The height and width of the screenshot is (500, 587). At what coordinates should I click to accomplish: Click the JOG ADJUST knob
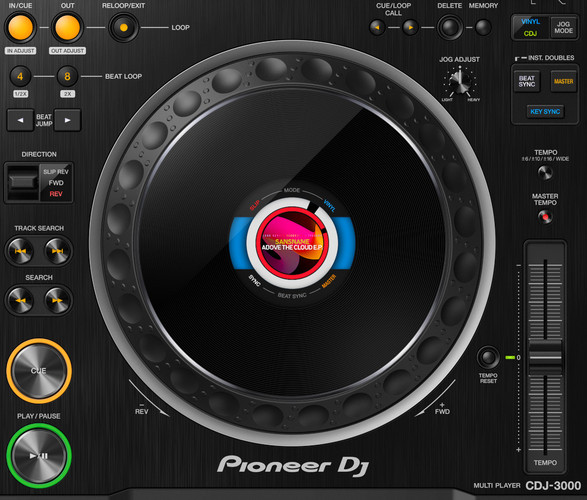coord(460,81)
